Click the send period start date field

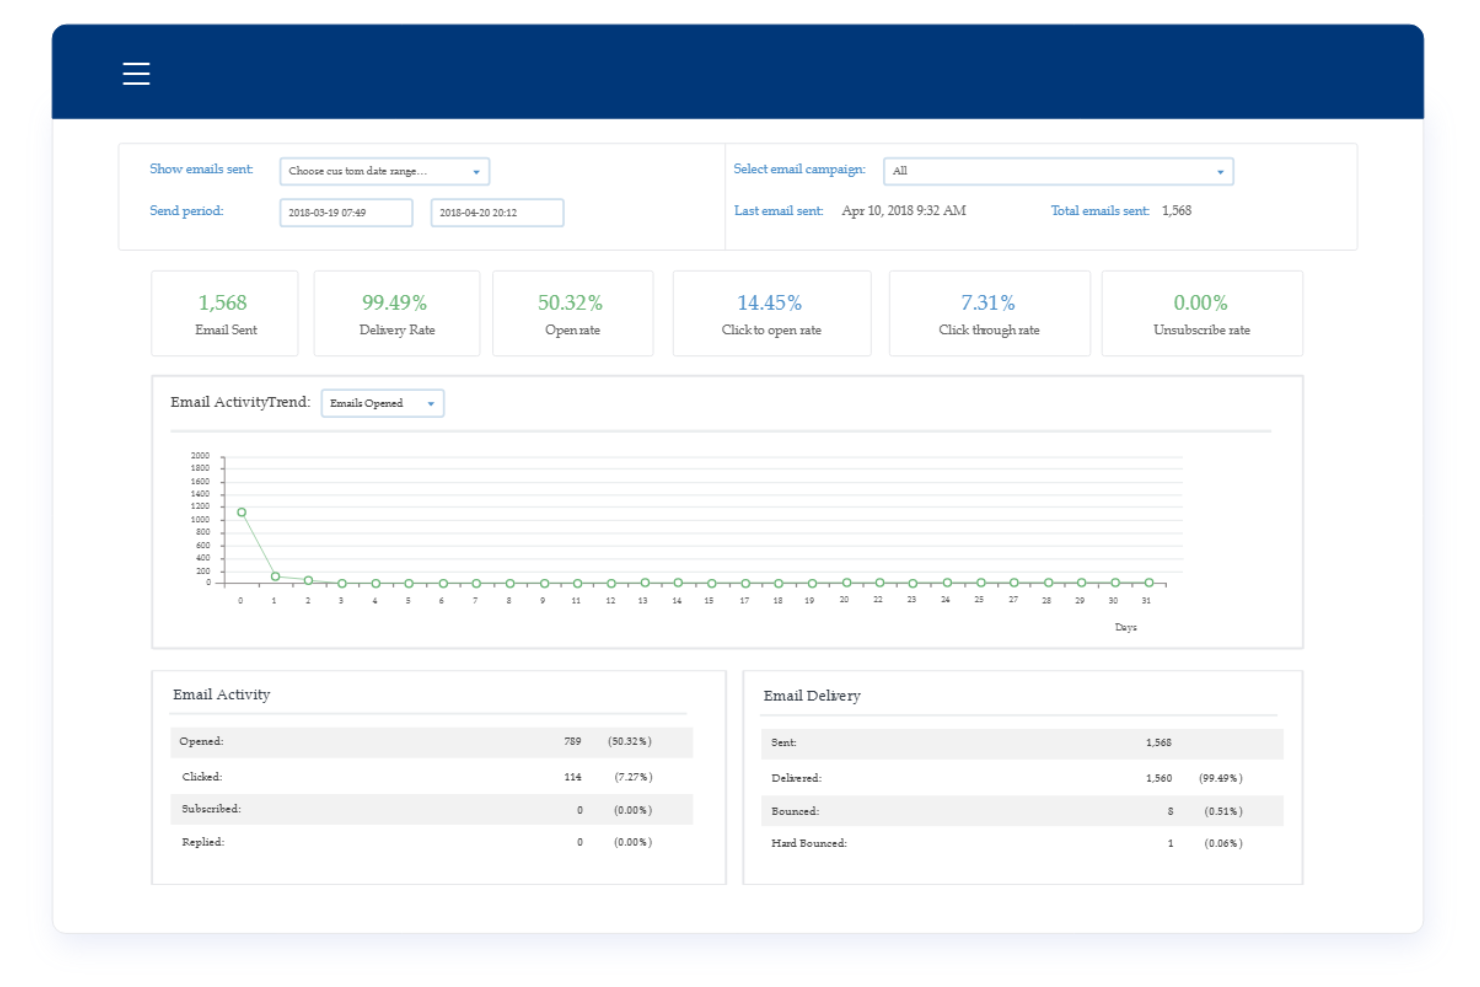point(346,212)
